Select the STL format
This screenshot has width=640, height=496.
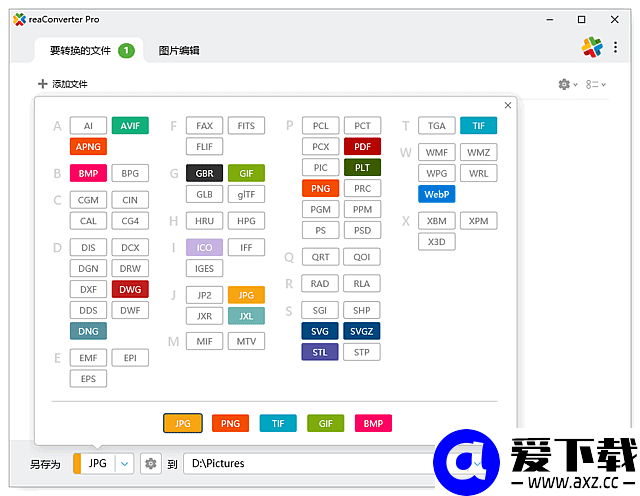(320, 352)
